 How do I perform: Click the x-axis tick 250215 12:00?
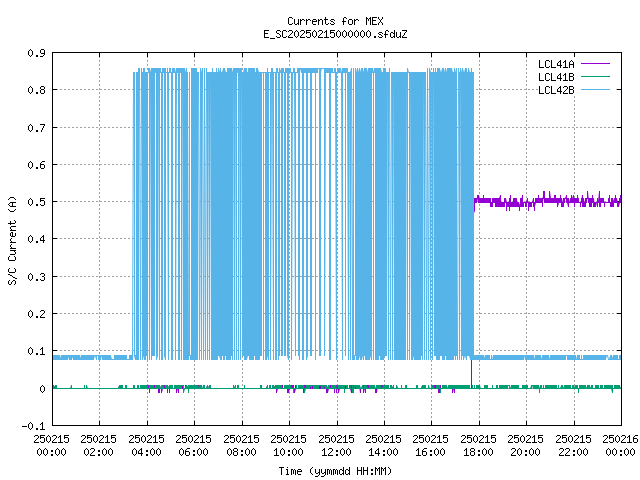pyautogui.click(x=337, y=446)
